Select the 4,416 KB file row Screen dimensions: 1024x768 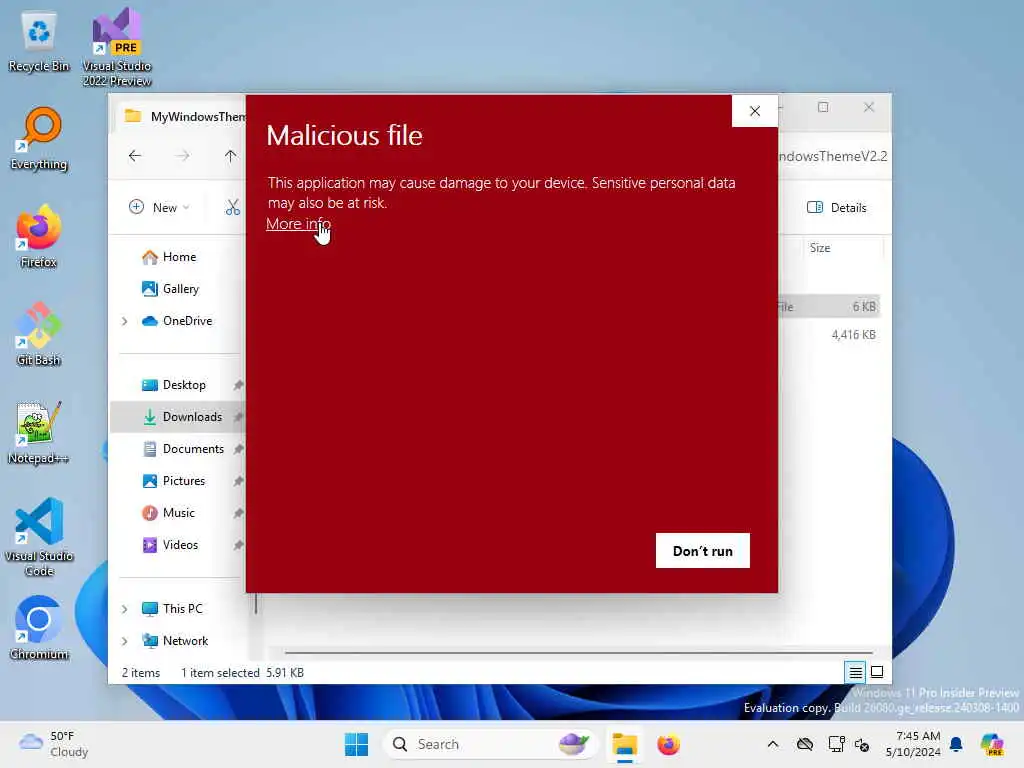point(828,334)
